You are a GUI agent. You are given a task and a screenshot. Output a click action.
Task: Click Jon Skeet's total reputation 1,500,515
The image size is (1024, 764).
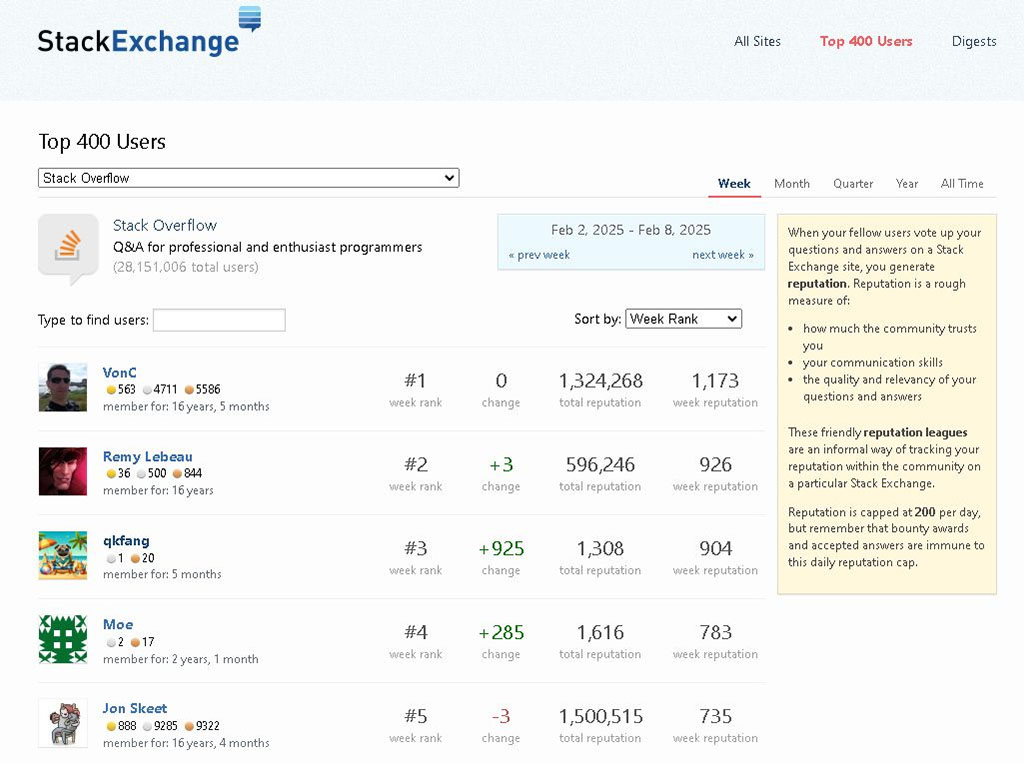pyautogui.click(x=601, y=716)
